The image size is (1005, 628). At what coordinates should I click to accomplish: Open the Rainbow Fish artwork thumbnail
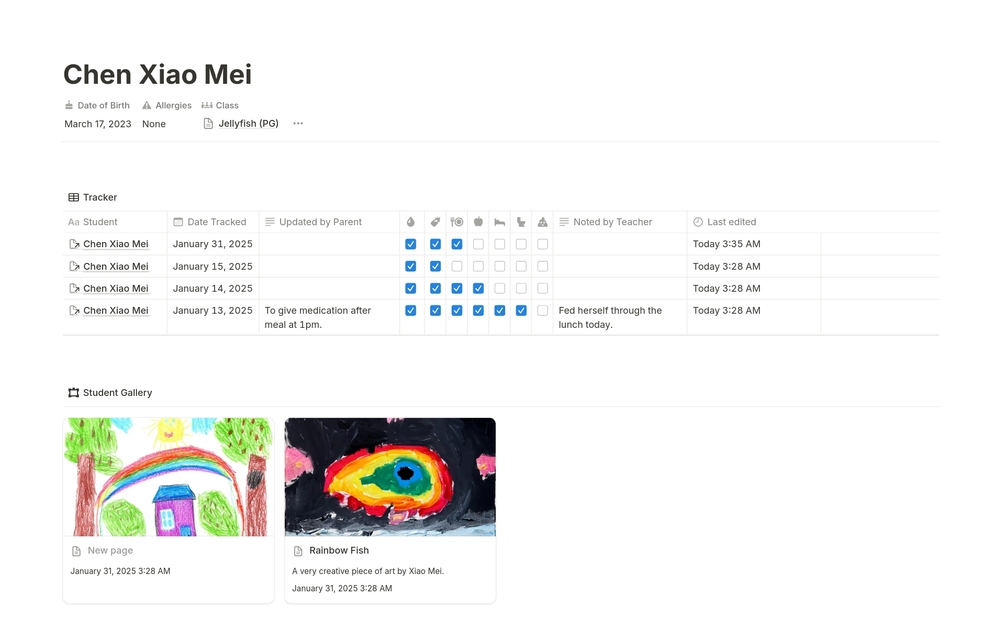point(390,477)
